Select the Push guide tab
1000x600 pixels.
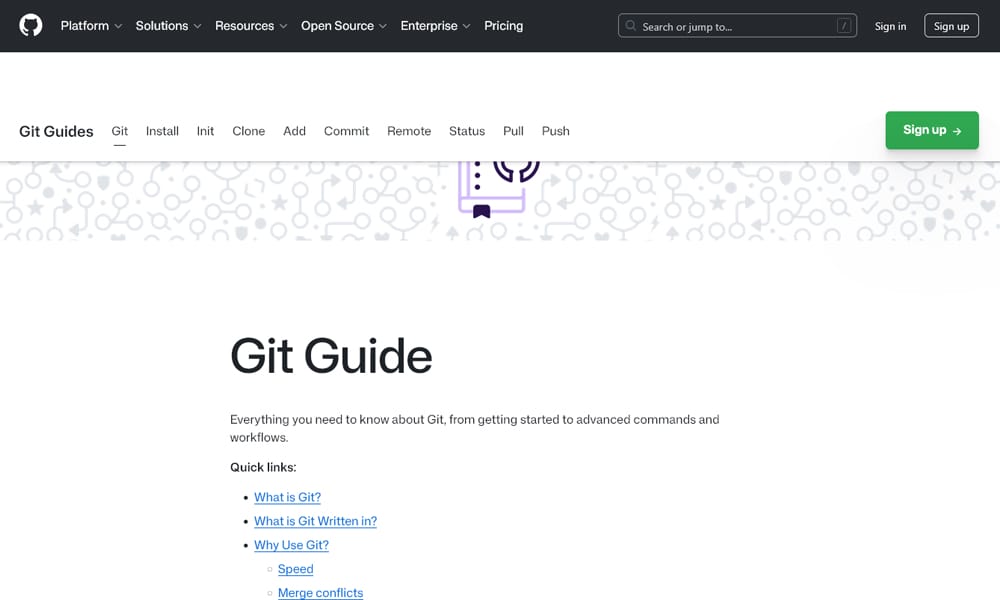pyautogui.click(x=555, y=131)
